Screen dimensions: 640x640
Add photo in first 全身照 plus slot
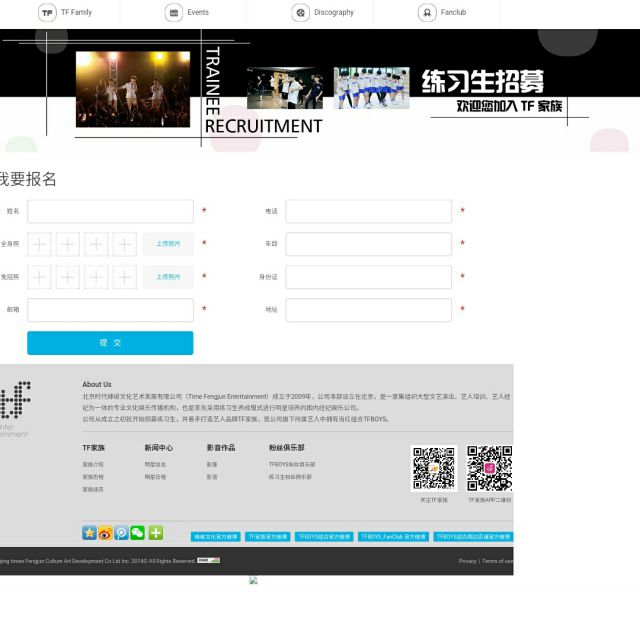(x=39, y=244)
